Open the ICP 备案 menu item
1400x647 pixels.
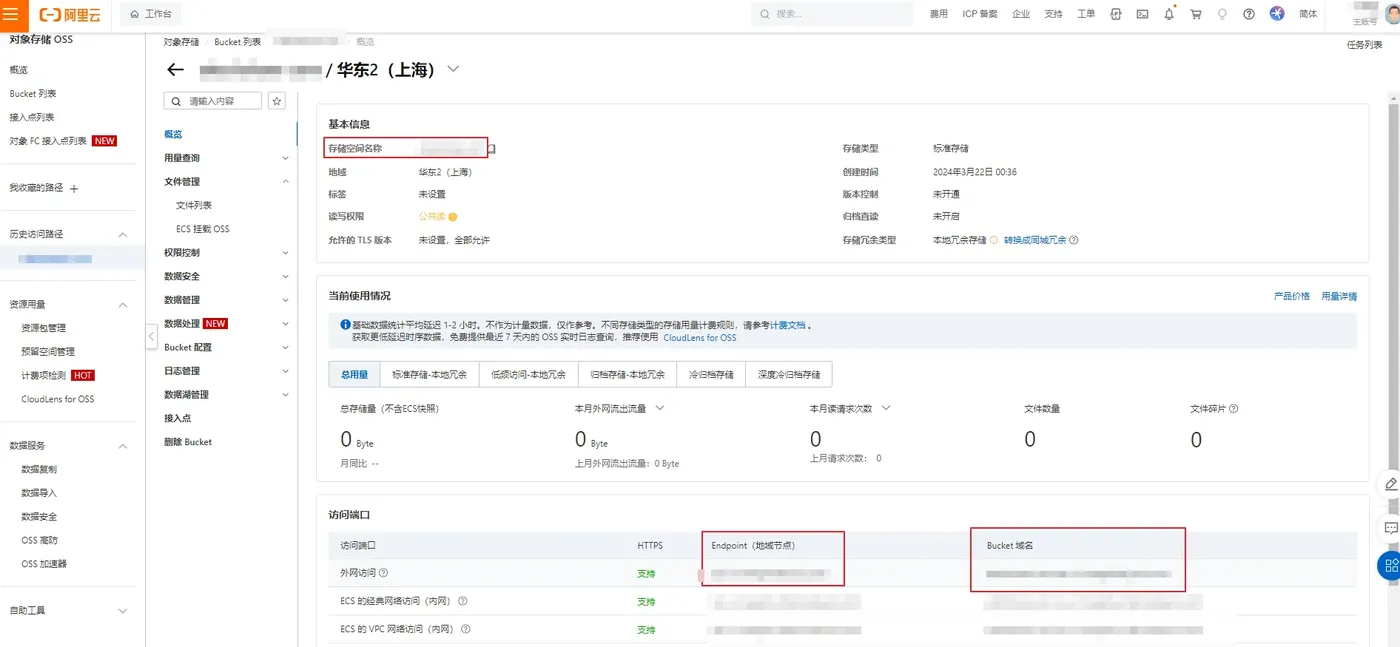tap(979, 14)
